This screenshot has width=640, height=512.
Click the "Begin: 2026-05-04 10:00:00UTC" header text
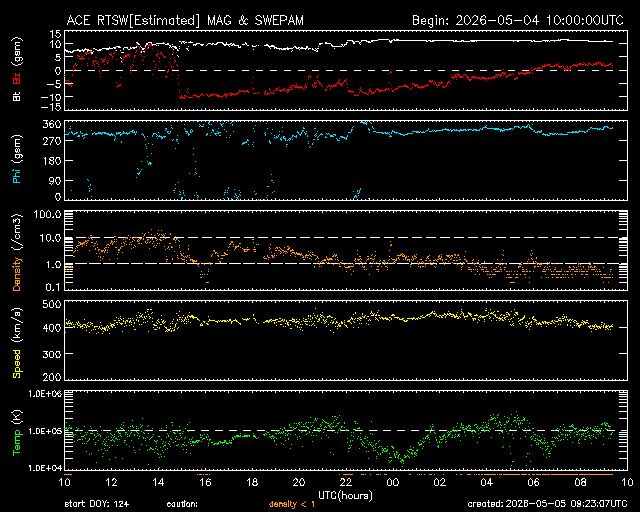click(518, 20)
